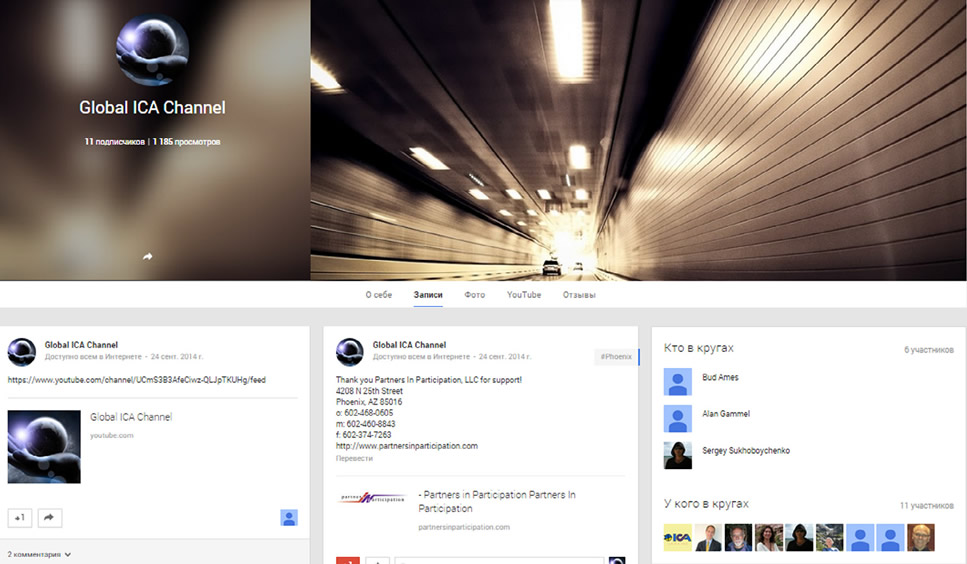
Task: Expand the 2 комментария comments section
Action: point(39,554)
